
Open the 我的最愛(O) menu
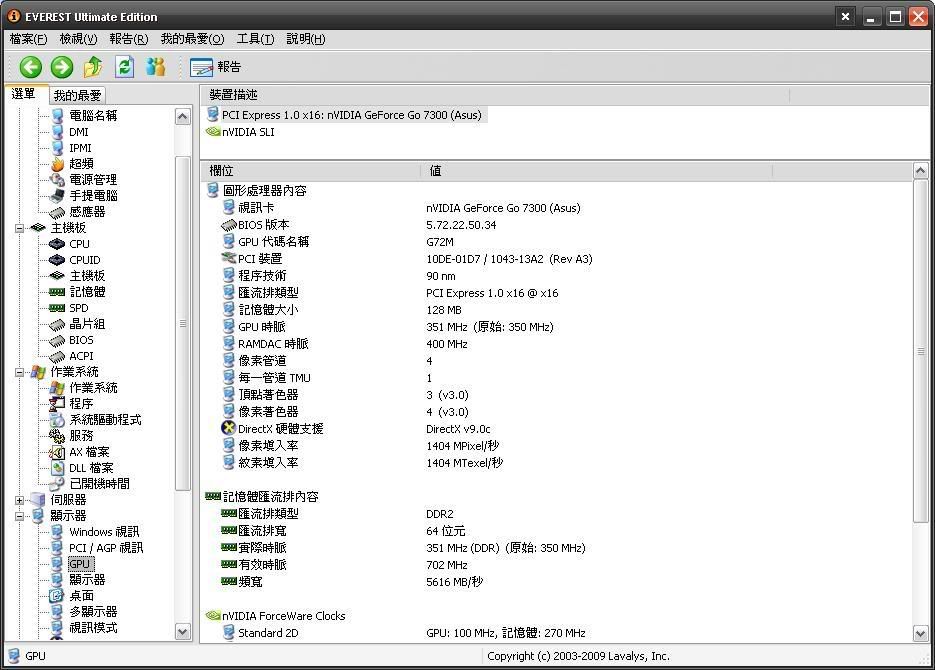click(192, 39)
